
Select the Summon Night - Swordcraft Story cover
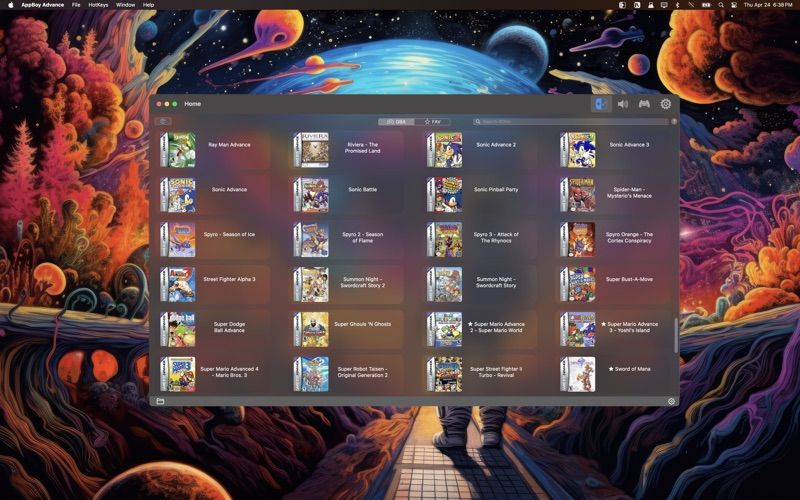[x=444, y=285]
